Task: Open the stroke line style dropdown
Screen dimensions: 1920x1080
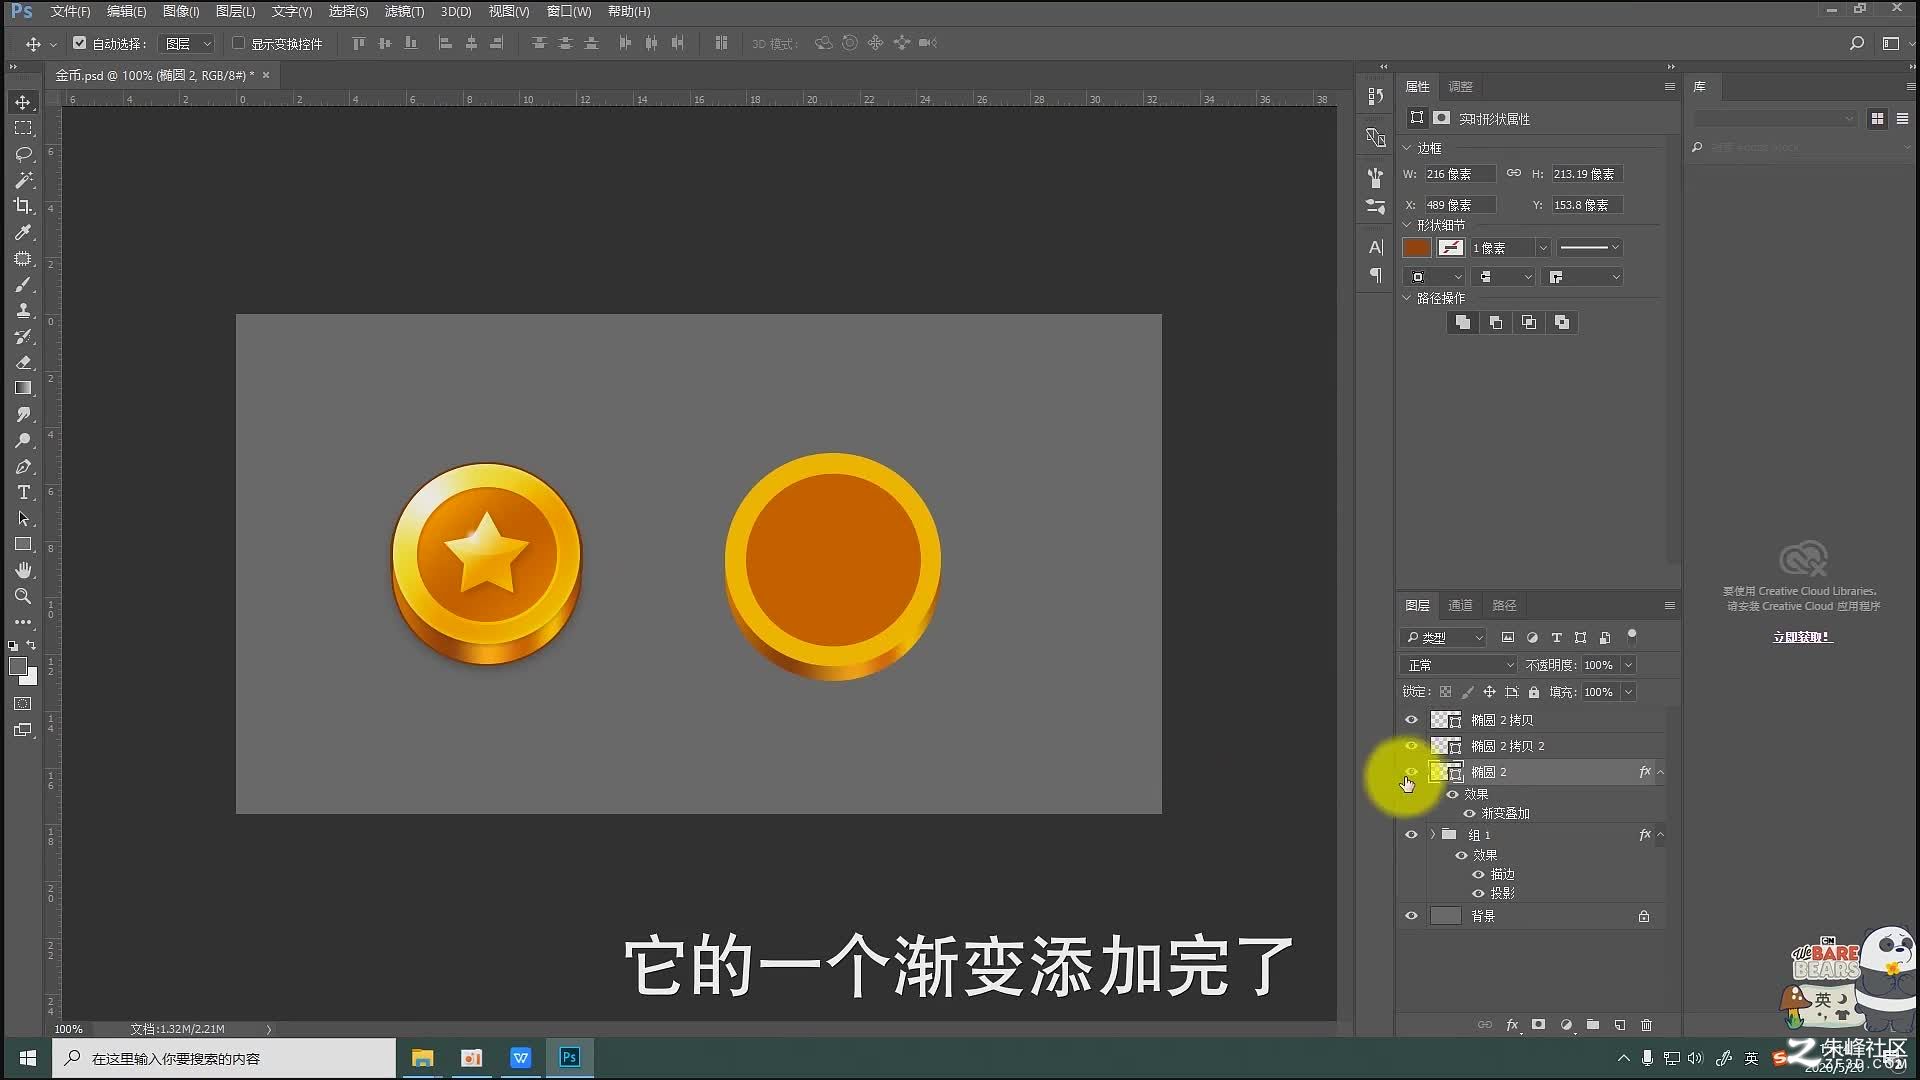Action: pos(1590,248)
